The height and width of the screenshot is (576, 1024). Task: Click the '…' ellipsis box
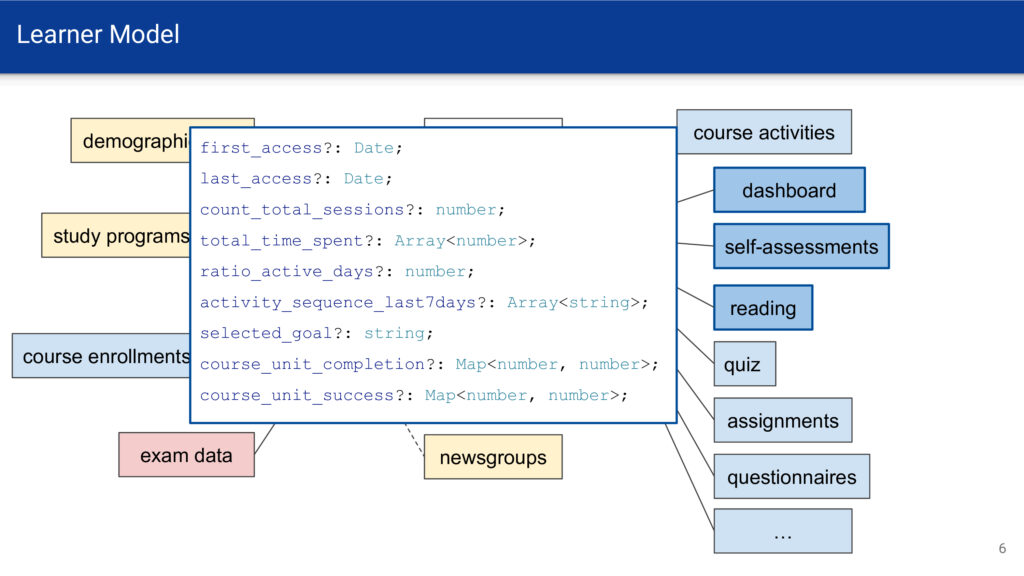783,531
